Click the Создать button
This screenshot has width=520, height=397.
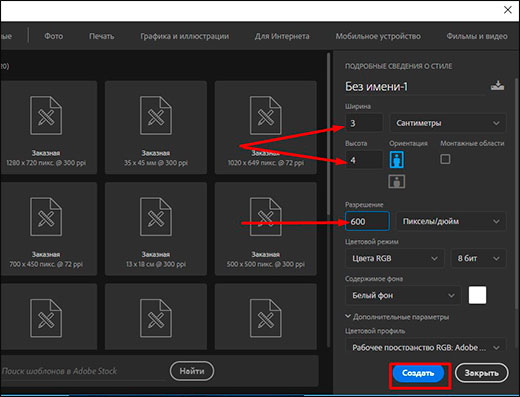pos(418,373)
